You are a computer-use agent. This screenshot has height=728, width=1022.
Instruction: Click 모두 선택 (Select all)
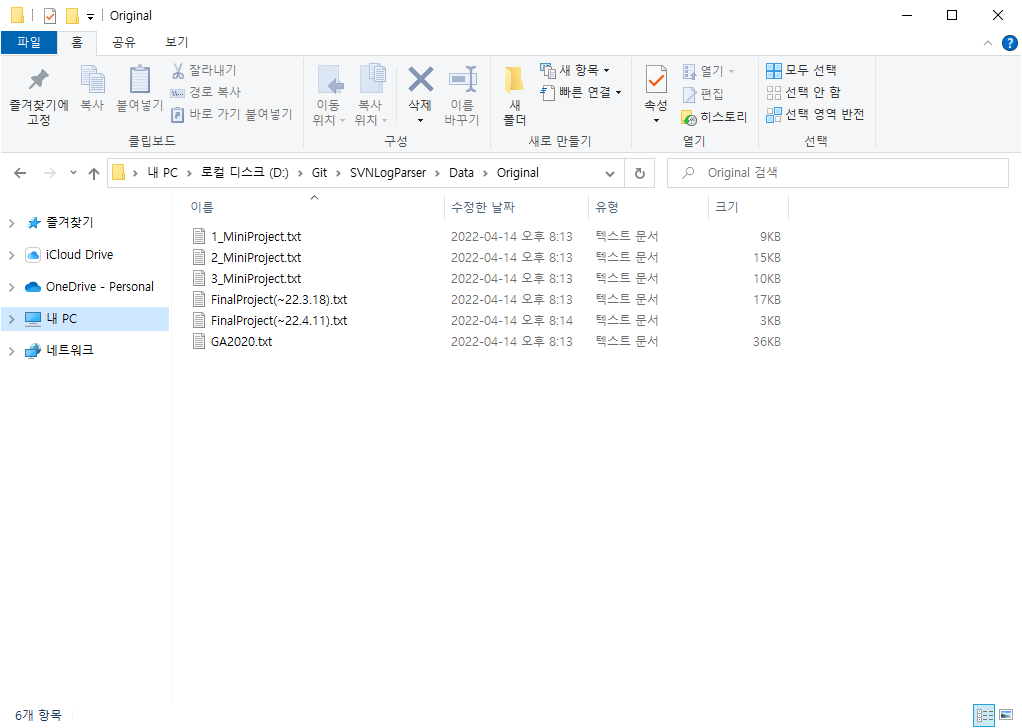[801, 70]
